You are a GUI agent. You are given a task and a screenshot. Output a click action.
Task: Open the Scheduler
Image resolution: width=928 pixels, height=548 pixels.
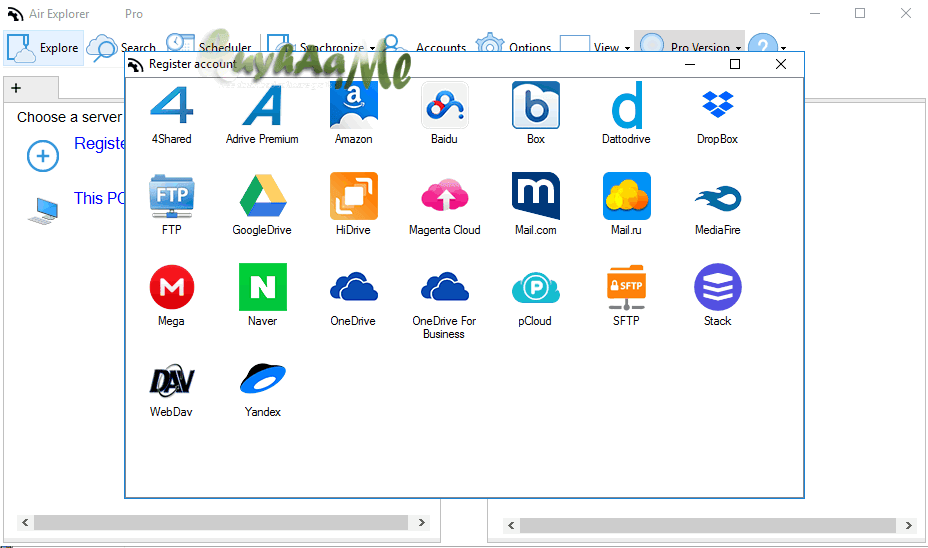point(209,47)
